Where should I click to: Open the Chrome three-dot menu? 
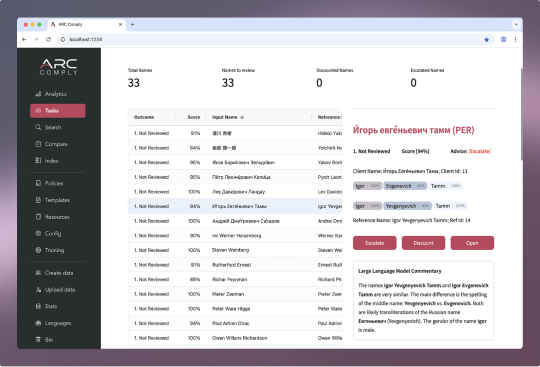(516, 39)
